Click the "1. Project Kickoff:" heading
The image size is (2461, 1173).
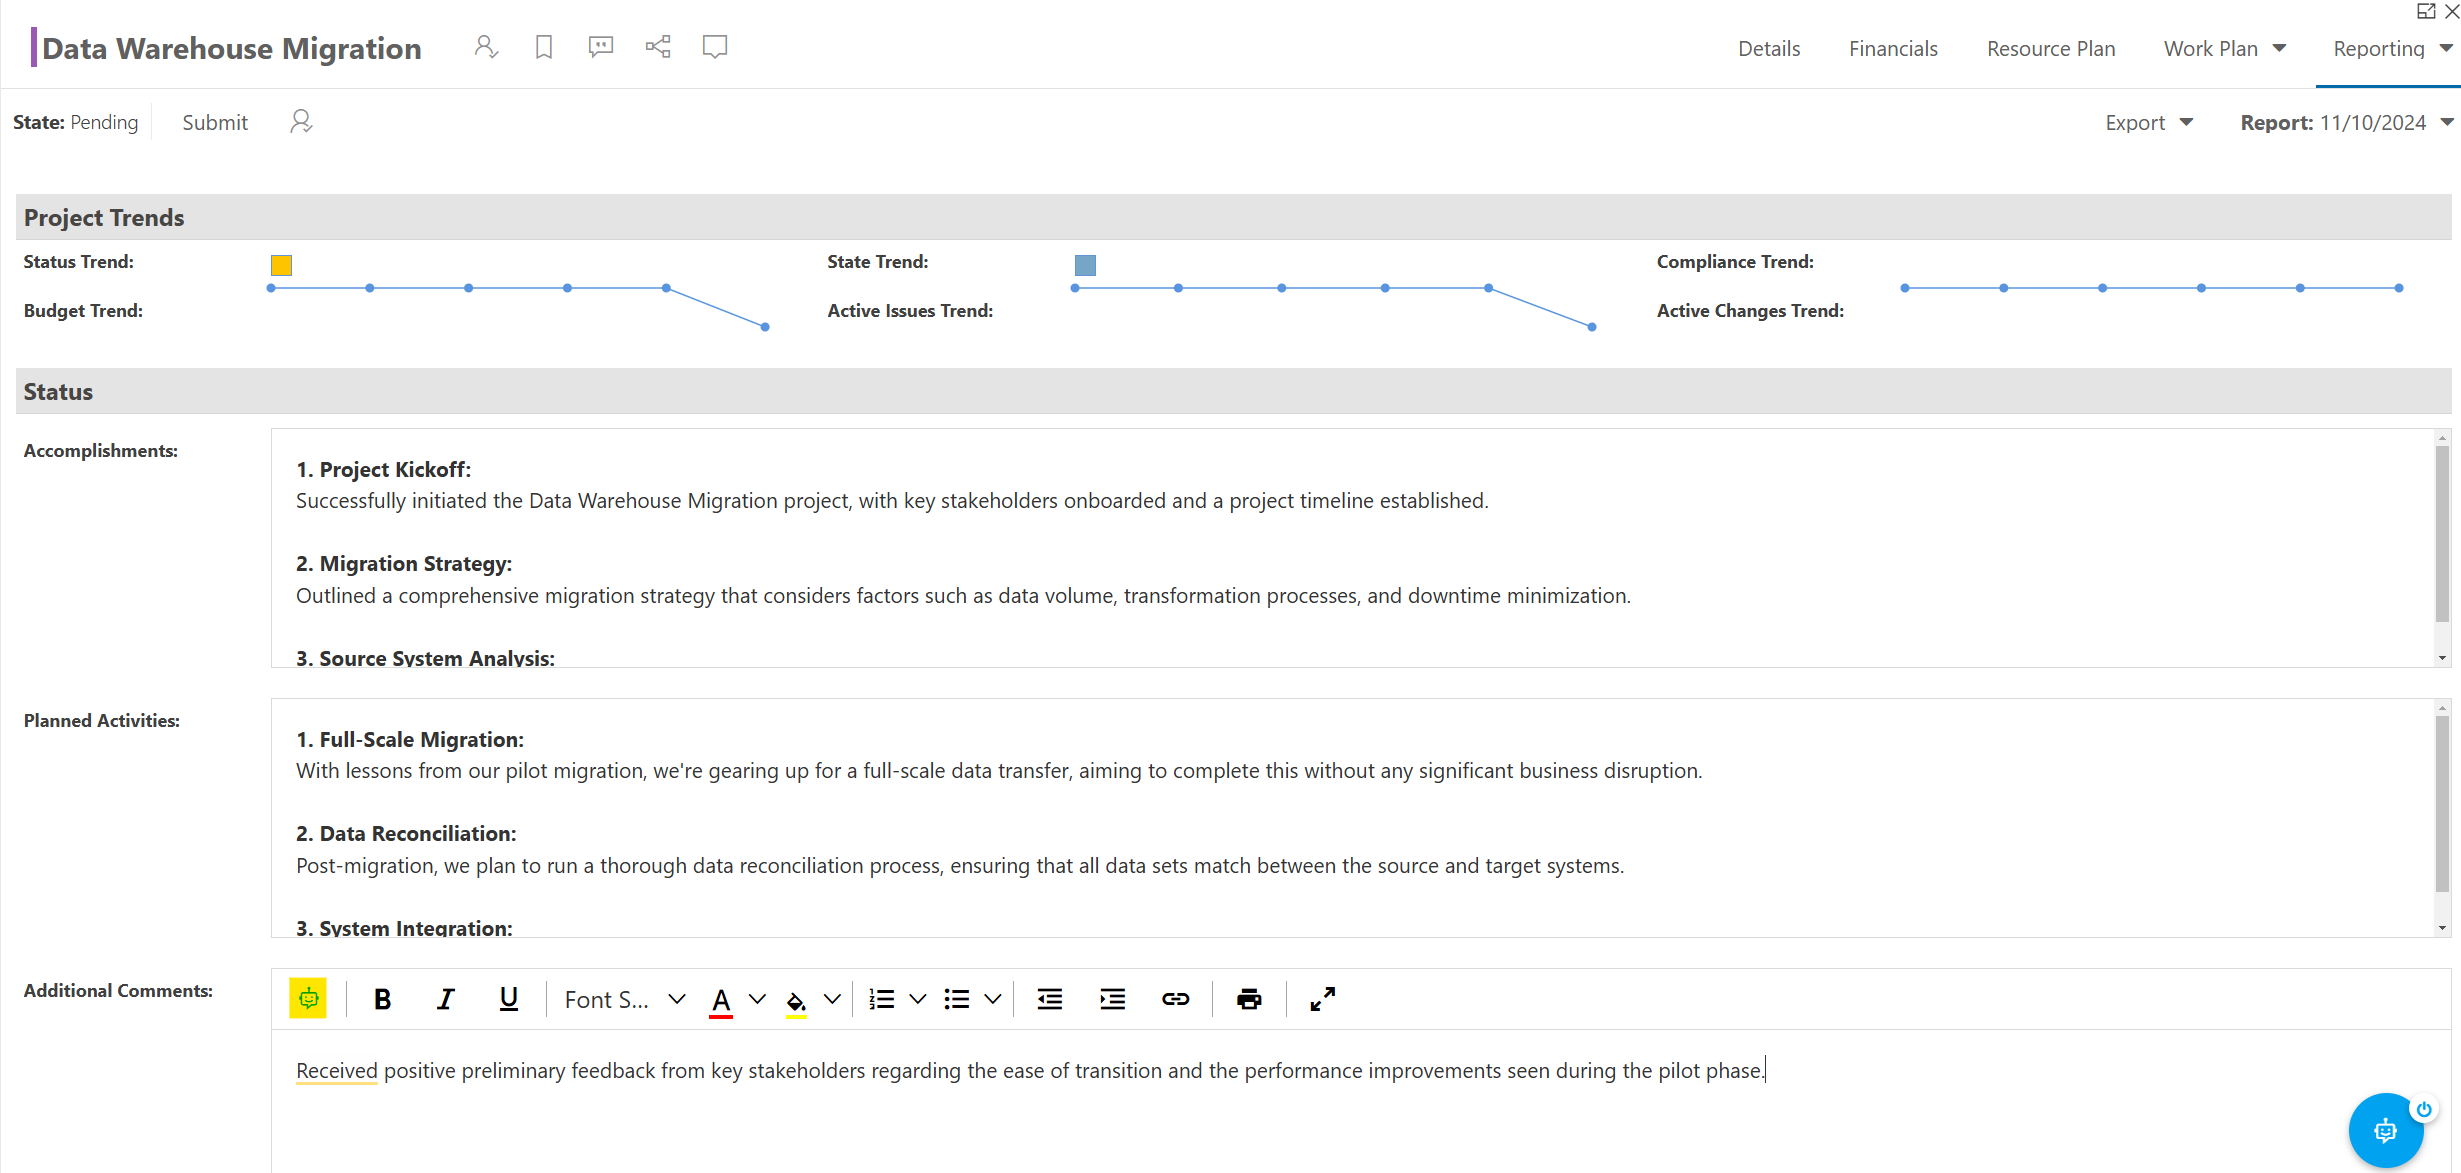click(383, 469)
